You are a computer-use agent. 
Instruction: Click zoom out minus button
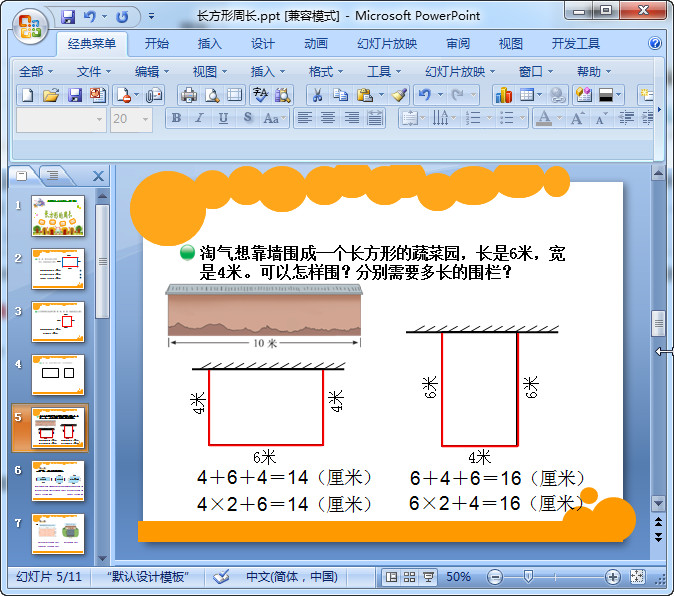click(x=495, y=577)
